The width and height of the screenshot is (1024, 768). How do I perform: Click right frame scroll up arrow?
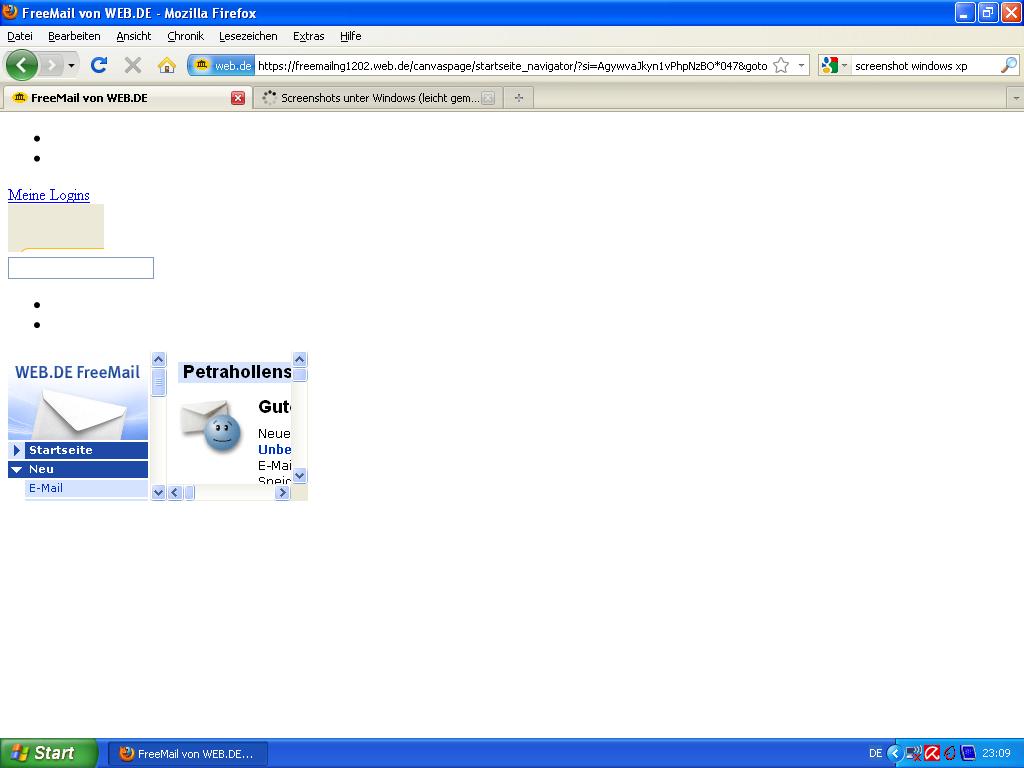point(300,359)
